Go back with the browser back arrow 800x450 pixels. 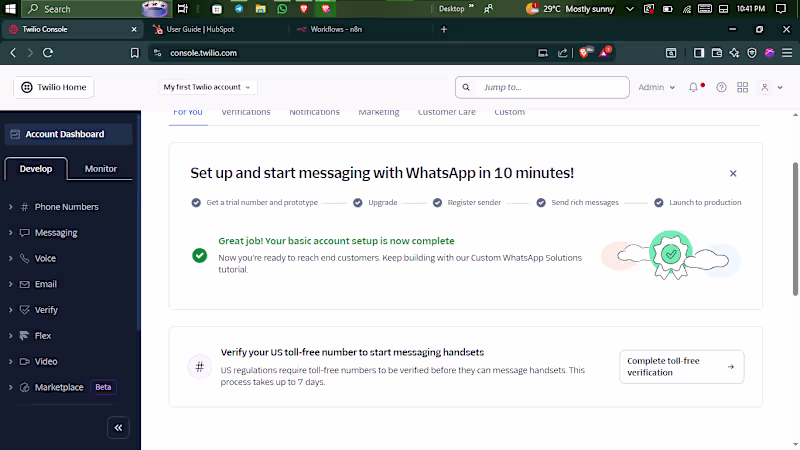click(x=13, y=53)
